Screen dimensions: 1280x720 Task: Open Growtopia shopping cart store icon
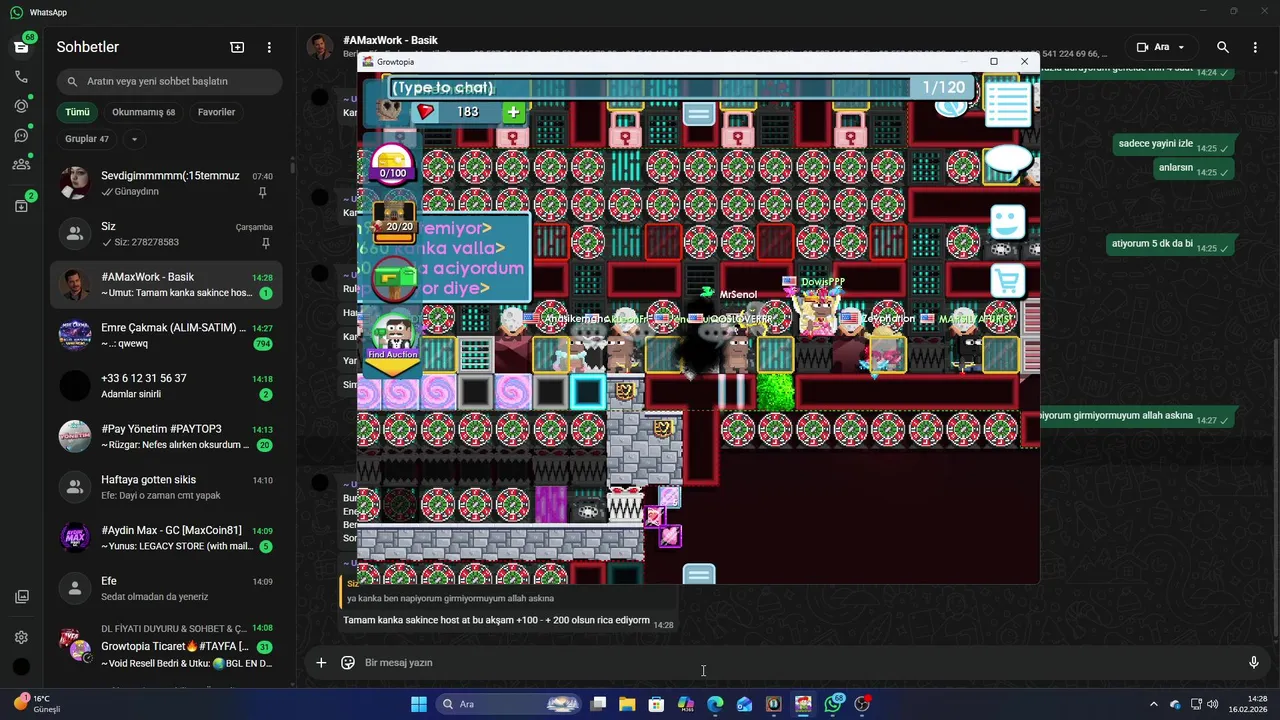[1008, 281]
